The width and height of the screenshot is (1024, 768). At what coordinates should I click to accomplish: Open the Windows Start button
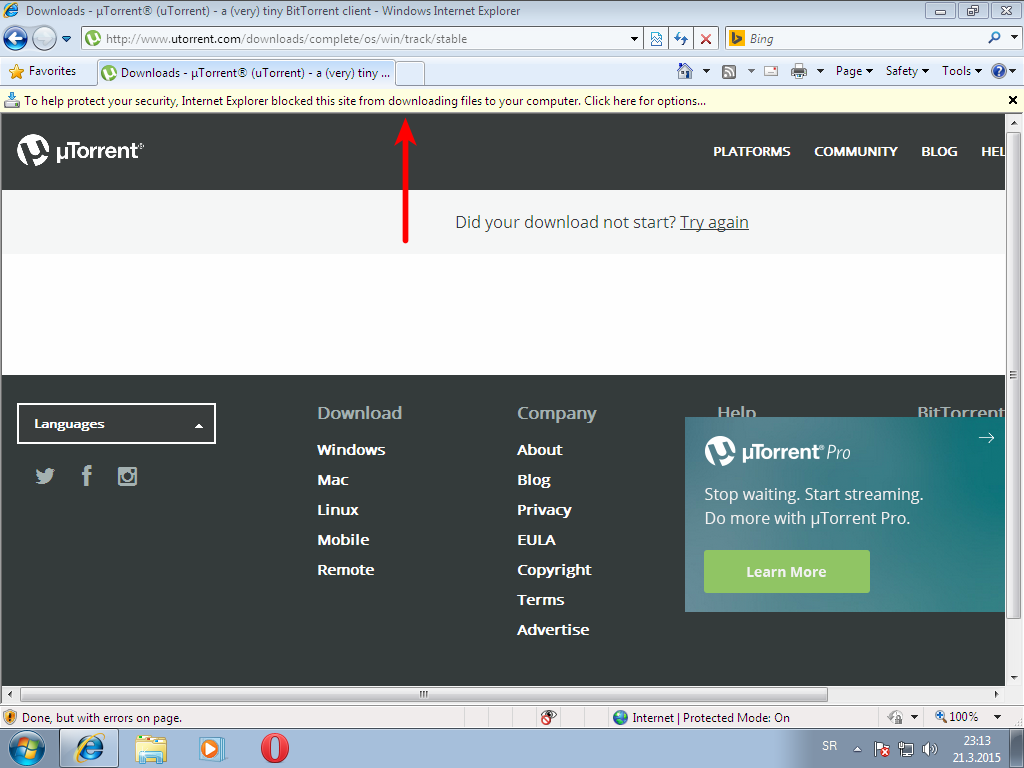coord(27,748)
